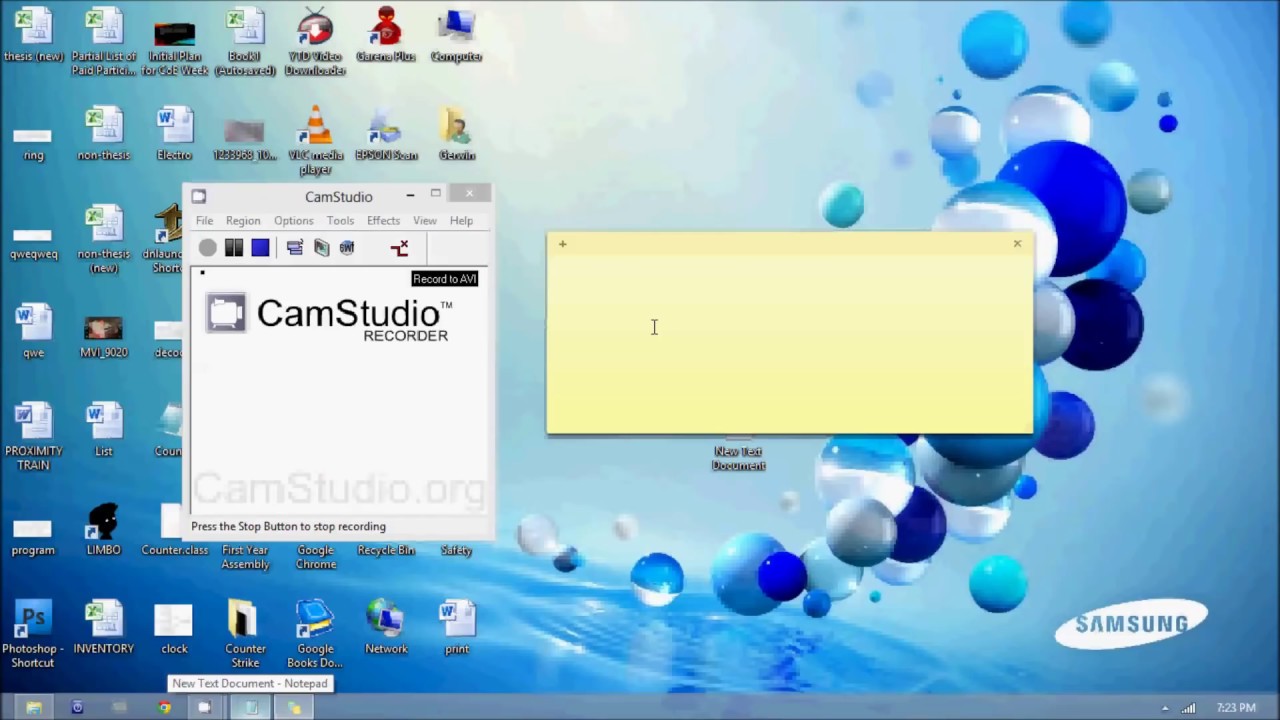1280x720 pixels.
Task: Select the qwe Word document icon
Action: click(33, 333)
